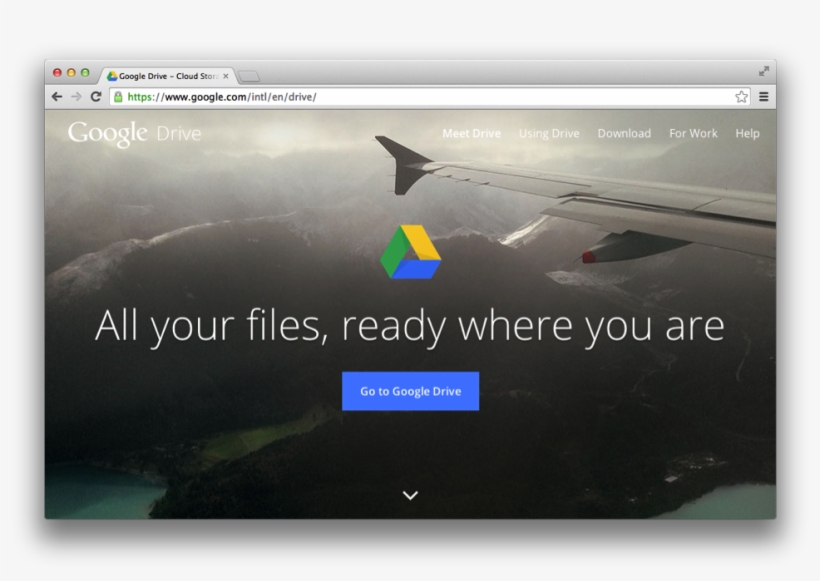The width and height of the screenshot is (820, 581).
Task: Switch to the Google Drive tab
Action: (165, 74)
